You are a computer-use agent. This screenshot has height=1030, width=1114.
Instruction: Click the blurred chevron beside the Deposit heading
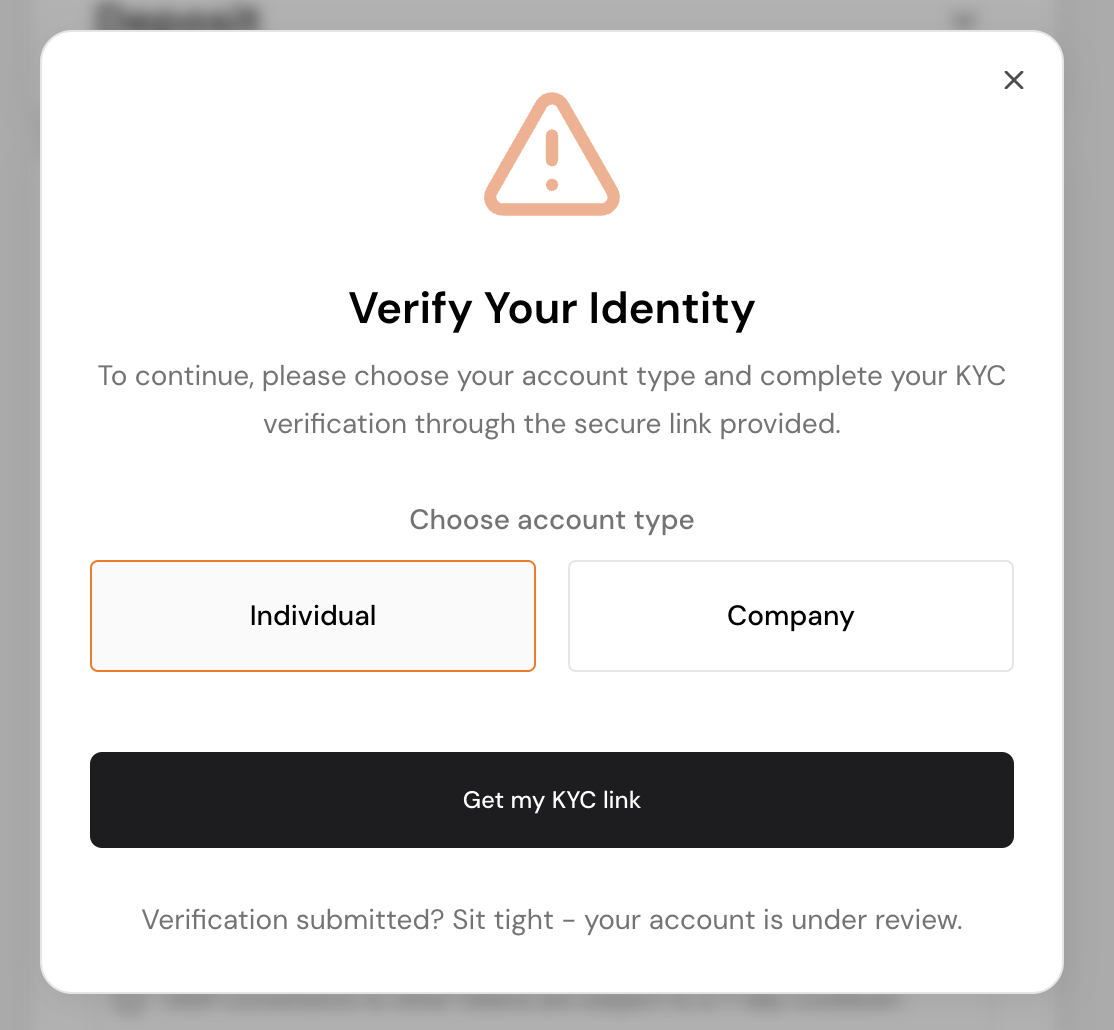point(963,18)
